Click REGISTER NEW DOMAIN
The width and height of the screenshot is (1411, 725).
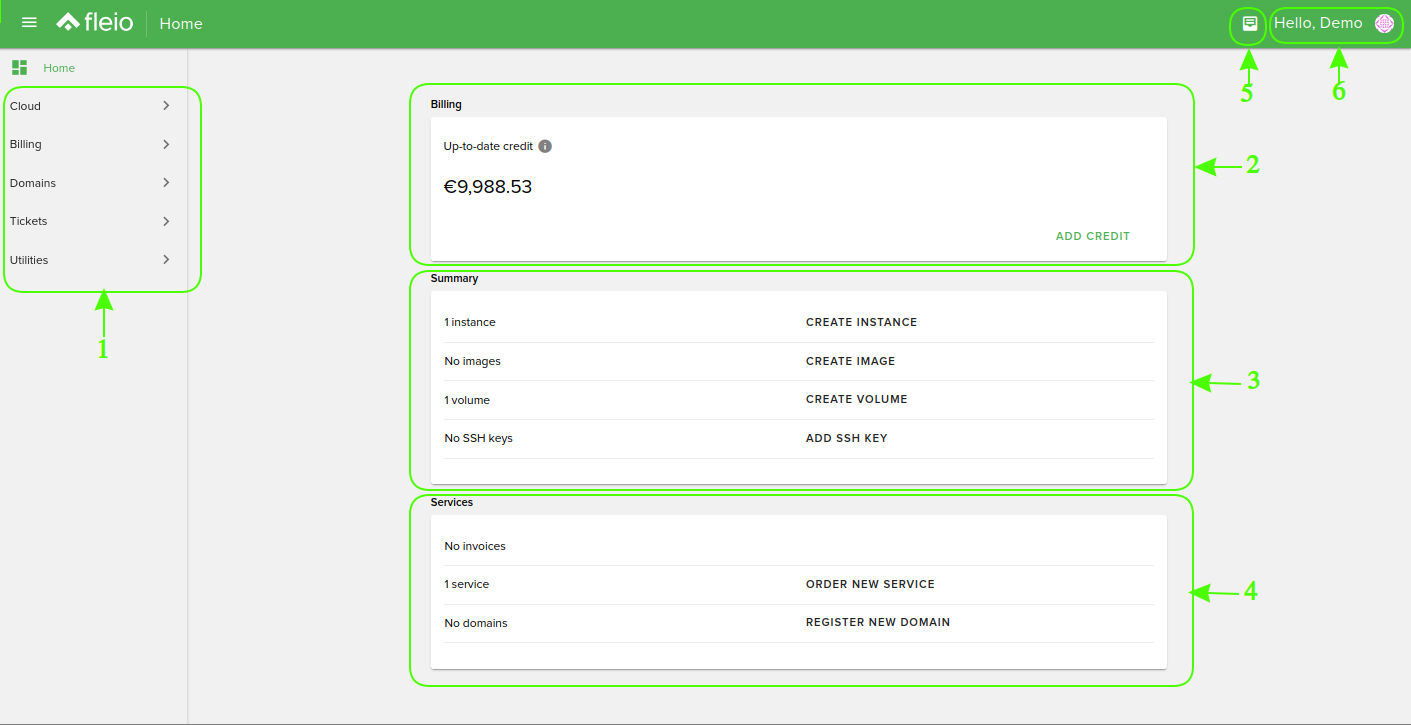876,622
